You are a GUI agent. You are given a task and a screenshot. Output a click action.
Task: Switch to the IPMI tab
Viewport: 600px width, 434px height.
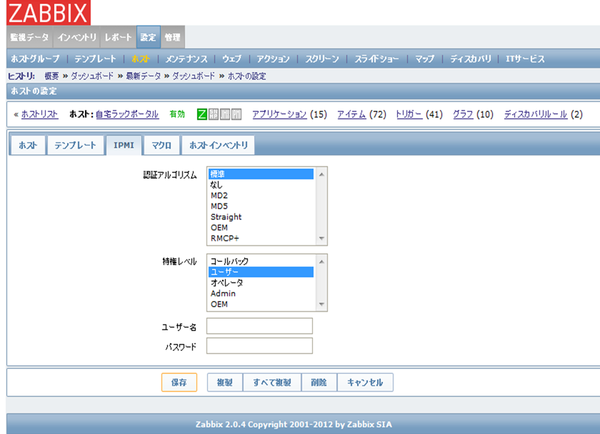pyautogui.click(x=124, y=145)
